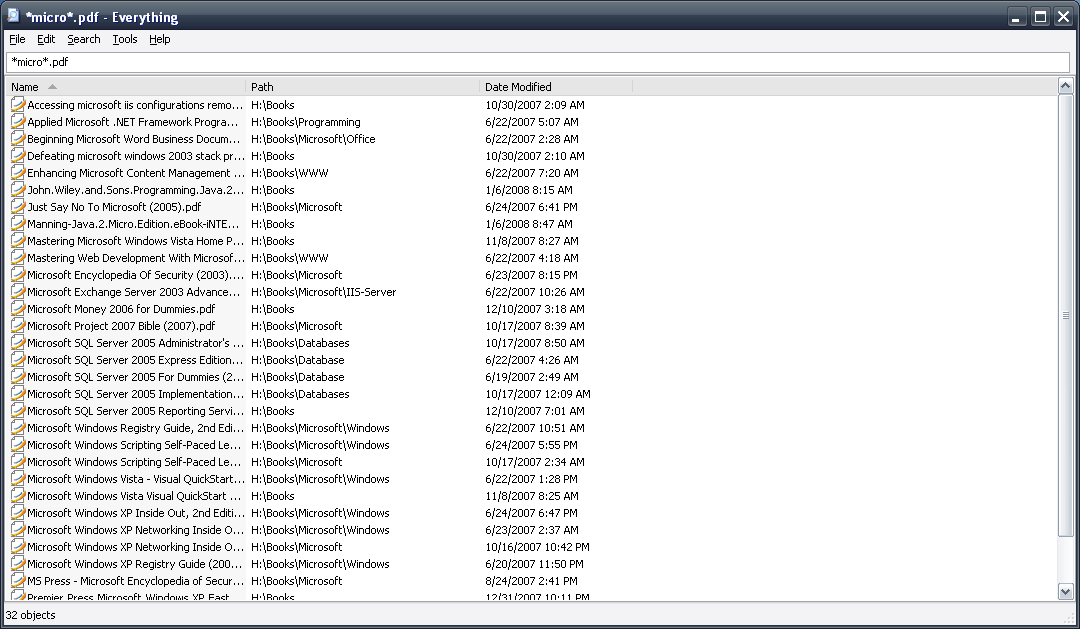The image size is (1080, 629).
Task: Sort results by Date Modified column header
Action: click(556, 87)
